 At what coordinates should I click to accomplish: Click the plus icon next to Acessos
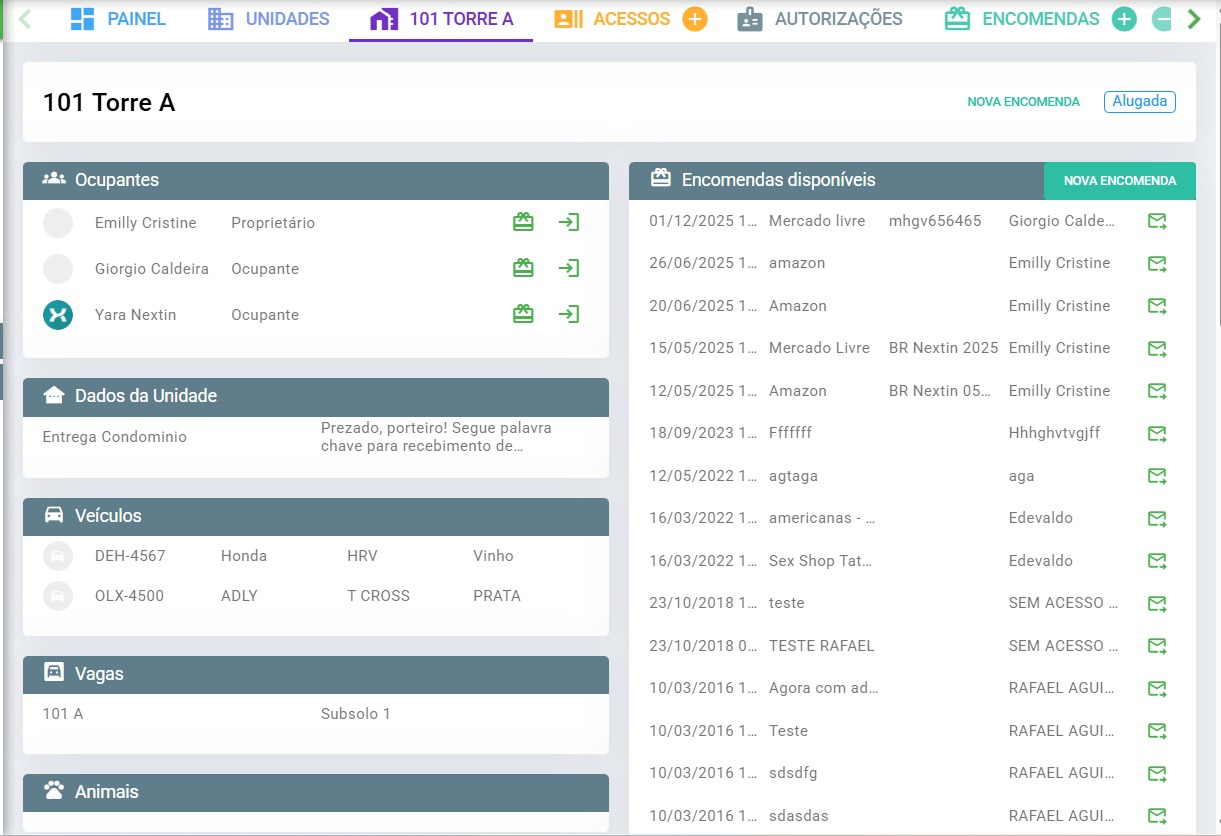tap(695, 19)
